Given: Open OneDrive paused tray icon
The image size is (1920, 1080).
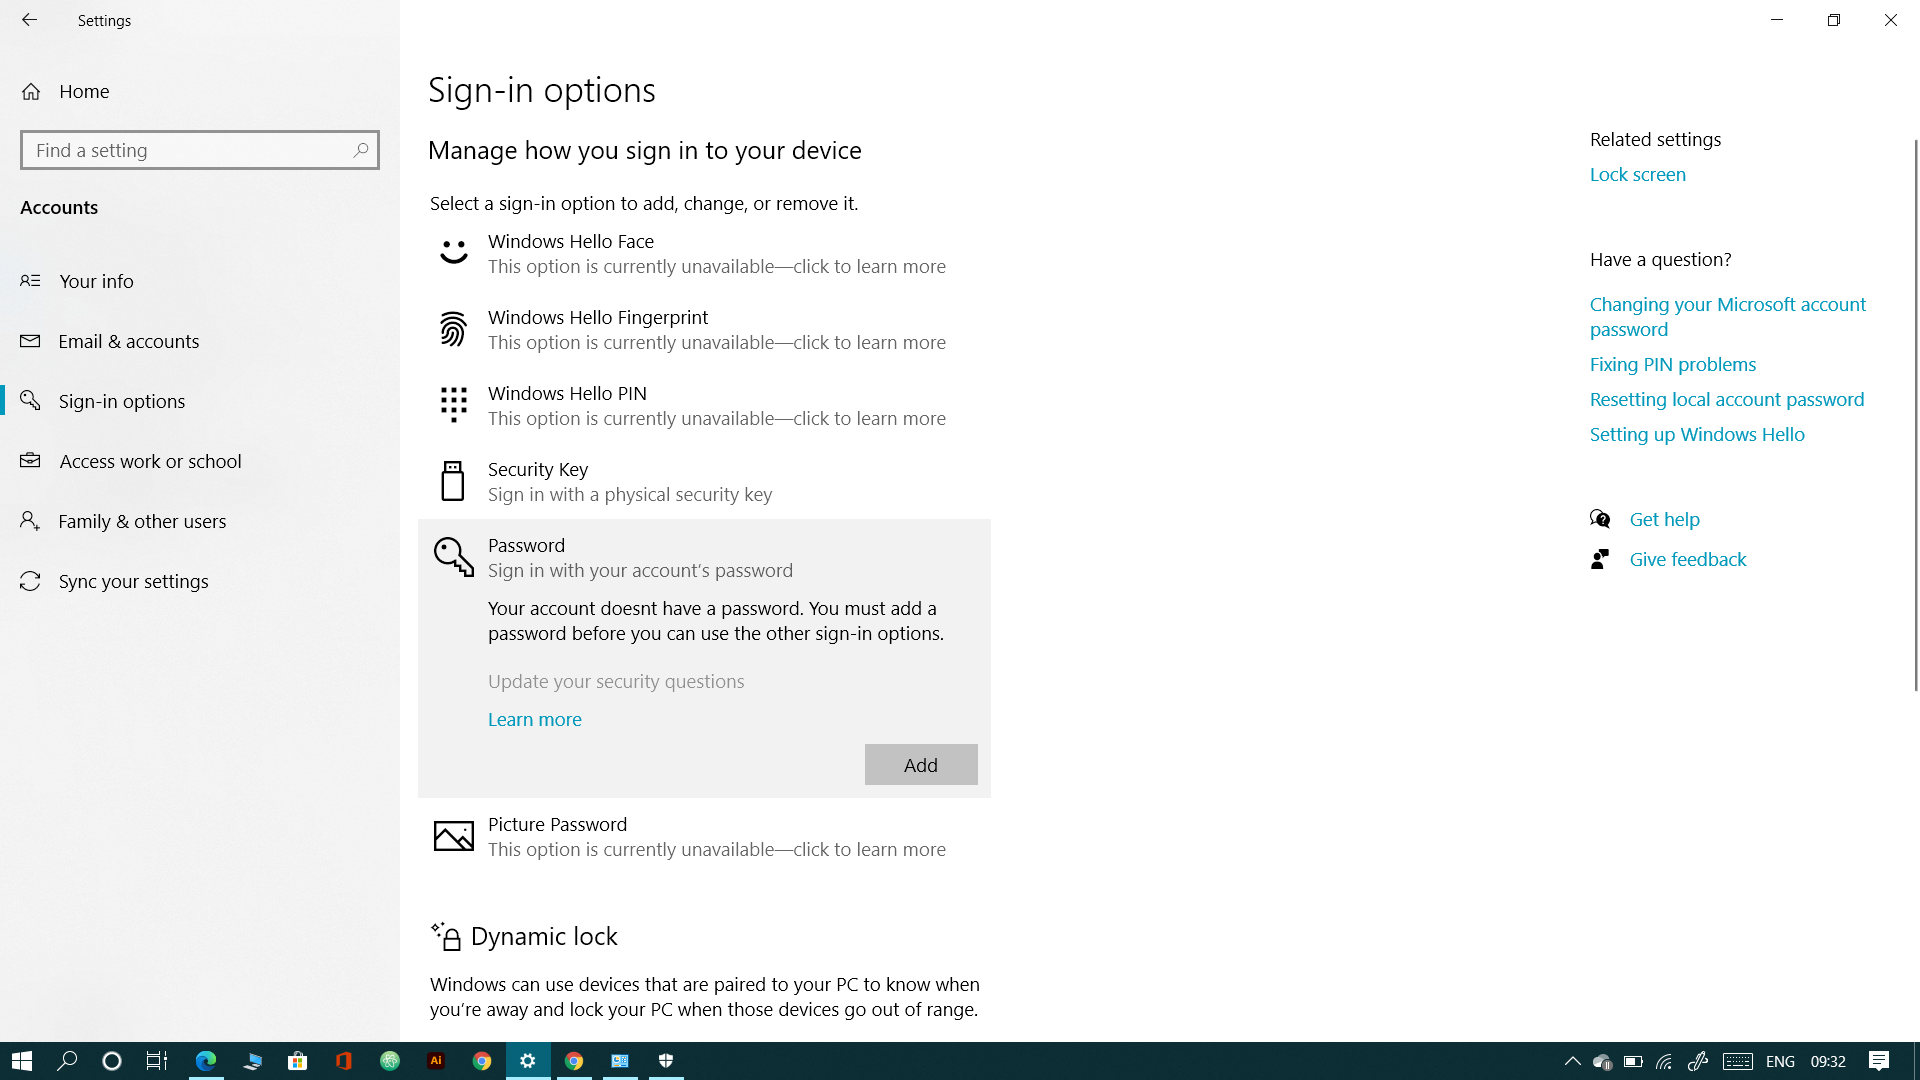Looking at the screenshot, I should point(1602,1061).
